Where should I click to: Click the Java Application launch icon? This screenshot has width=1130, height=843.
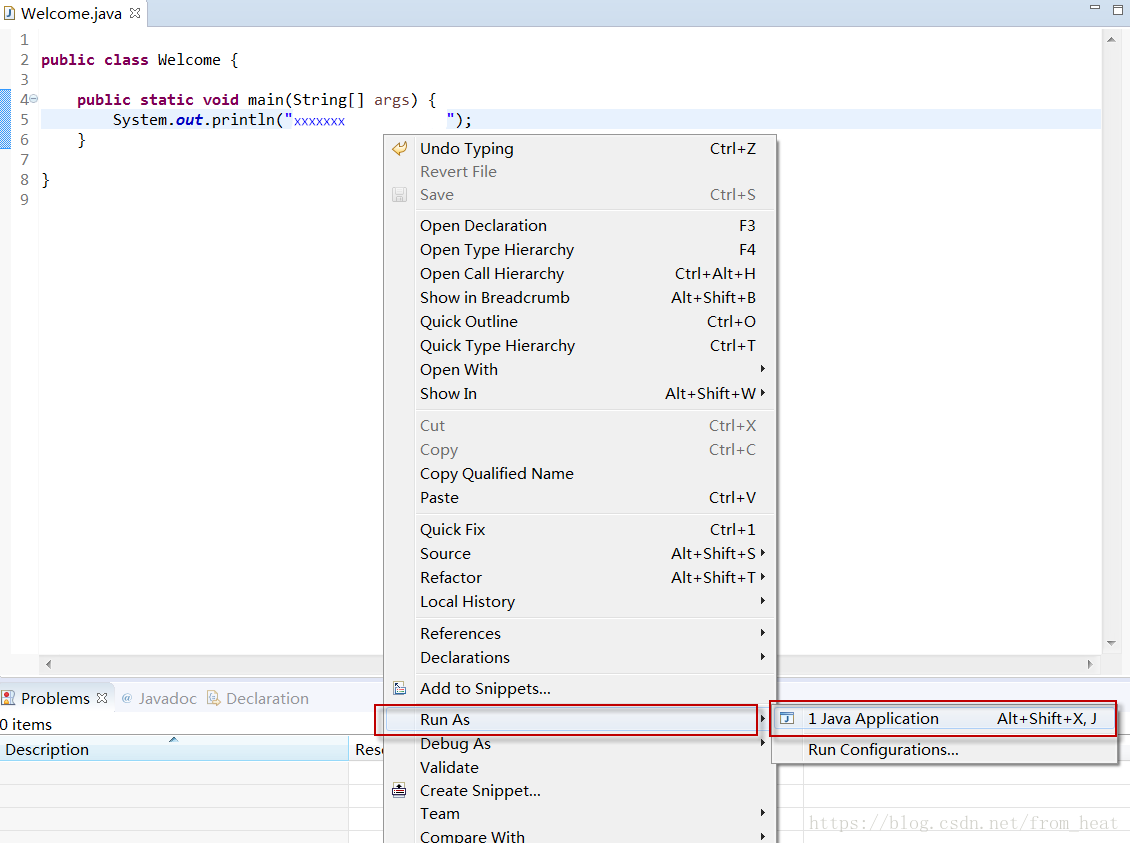[x=787, y=718]
